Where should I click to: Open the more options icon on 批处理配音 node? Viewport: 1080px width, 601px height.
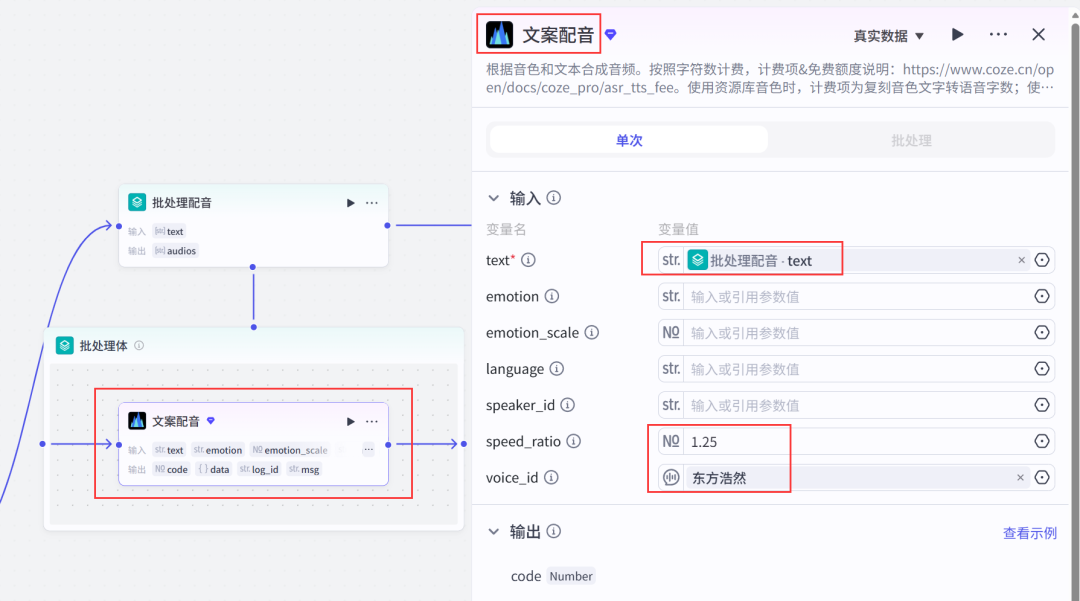[371, 202]
